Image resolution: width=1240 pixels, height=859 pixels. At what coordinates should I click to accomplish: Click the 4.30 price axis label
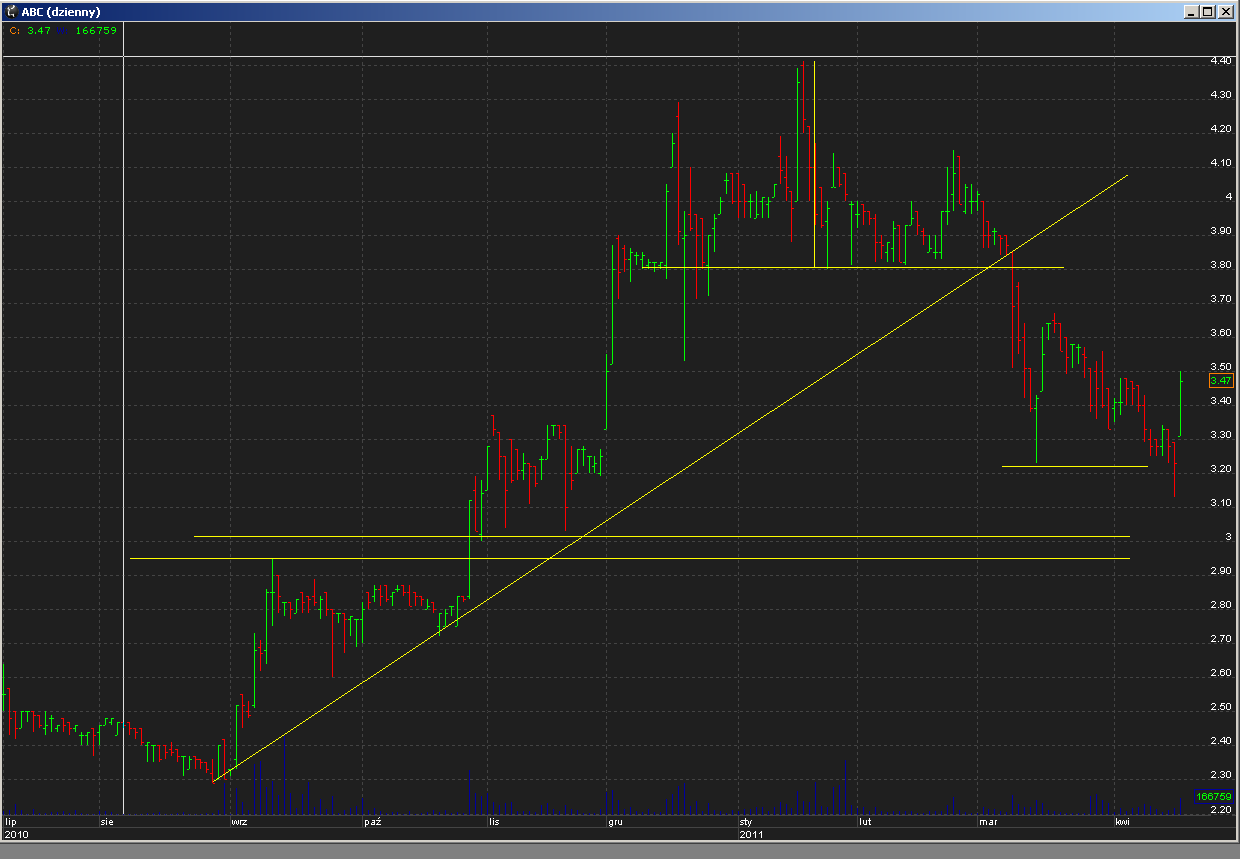[x=1220, y=95]
